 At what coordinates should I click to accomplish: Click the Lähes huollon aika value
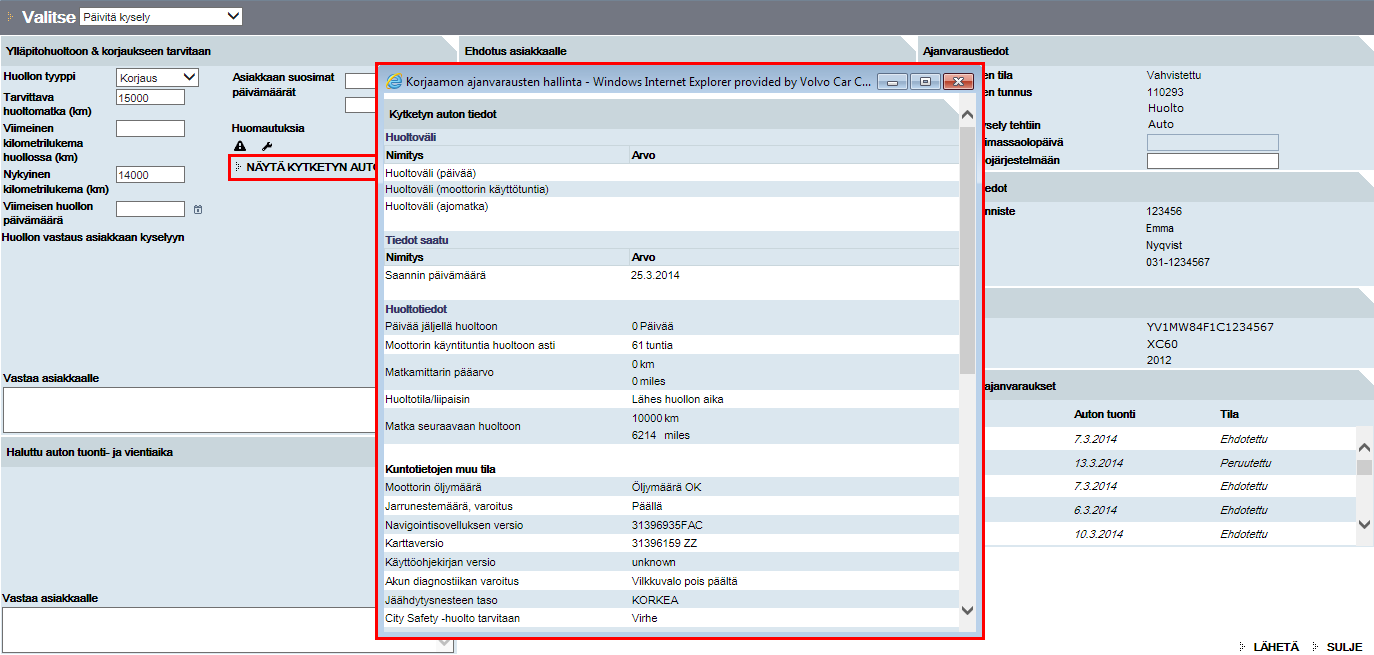tap(677, 399)
